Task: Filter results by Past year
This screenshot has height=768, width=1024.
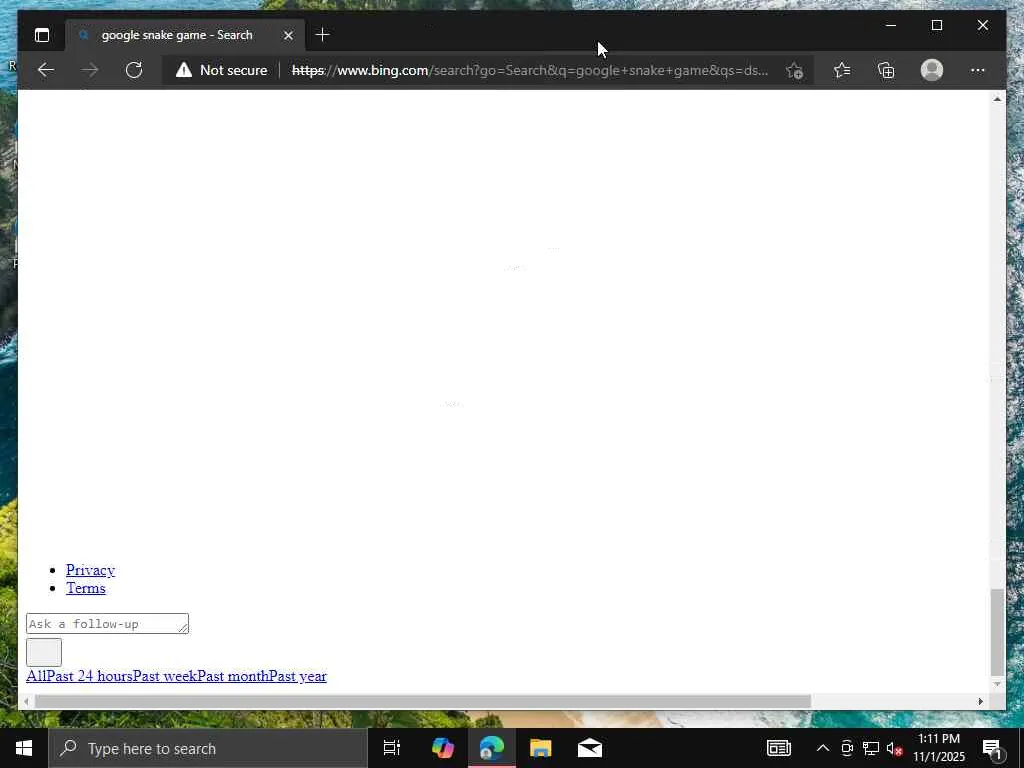Action: (x=297, y=676)
